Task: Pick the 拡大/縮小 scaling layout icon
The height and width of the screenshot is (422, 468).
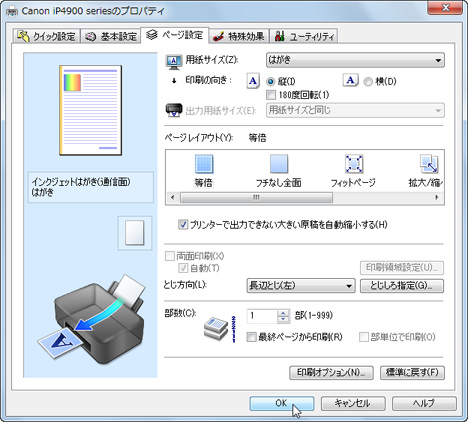Action: point(429,164)
